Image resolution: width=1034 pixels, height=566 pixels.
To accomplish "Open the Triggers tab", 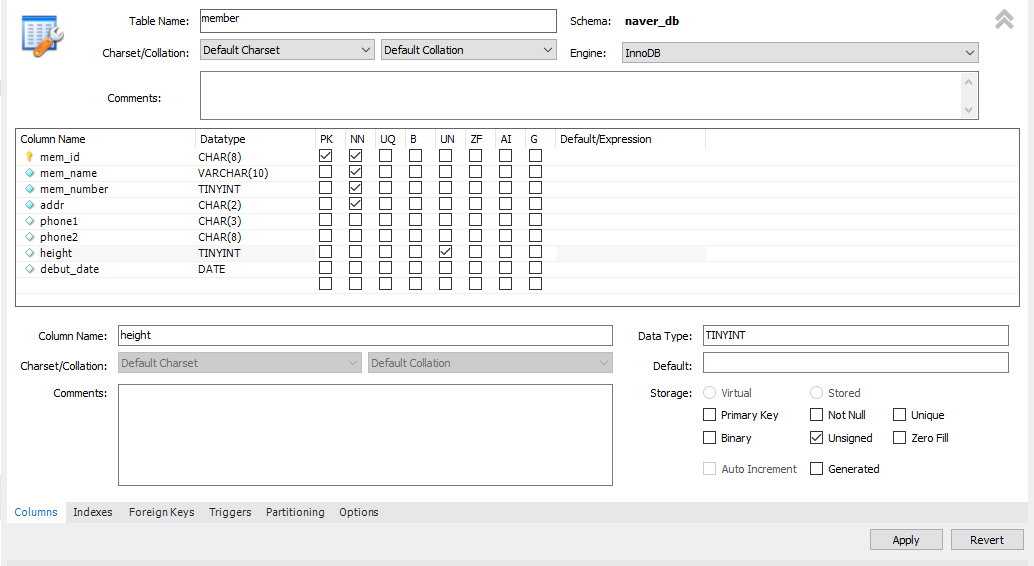I will tap(230, 512).
